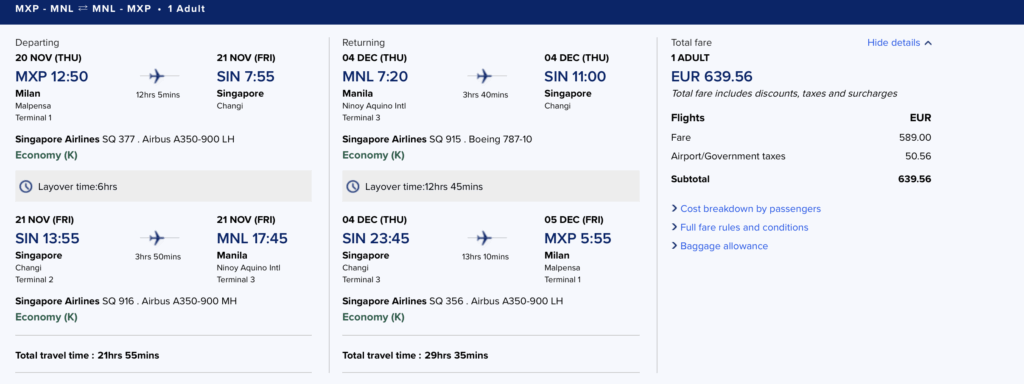Click the airplane icon for the SIN–MNL flight

[x=155, y=238]
